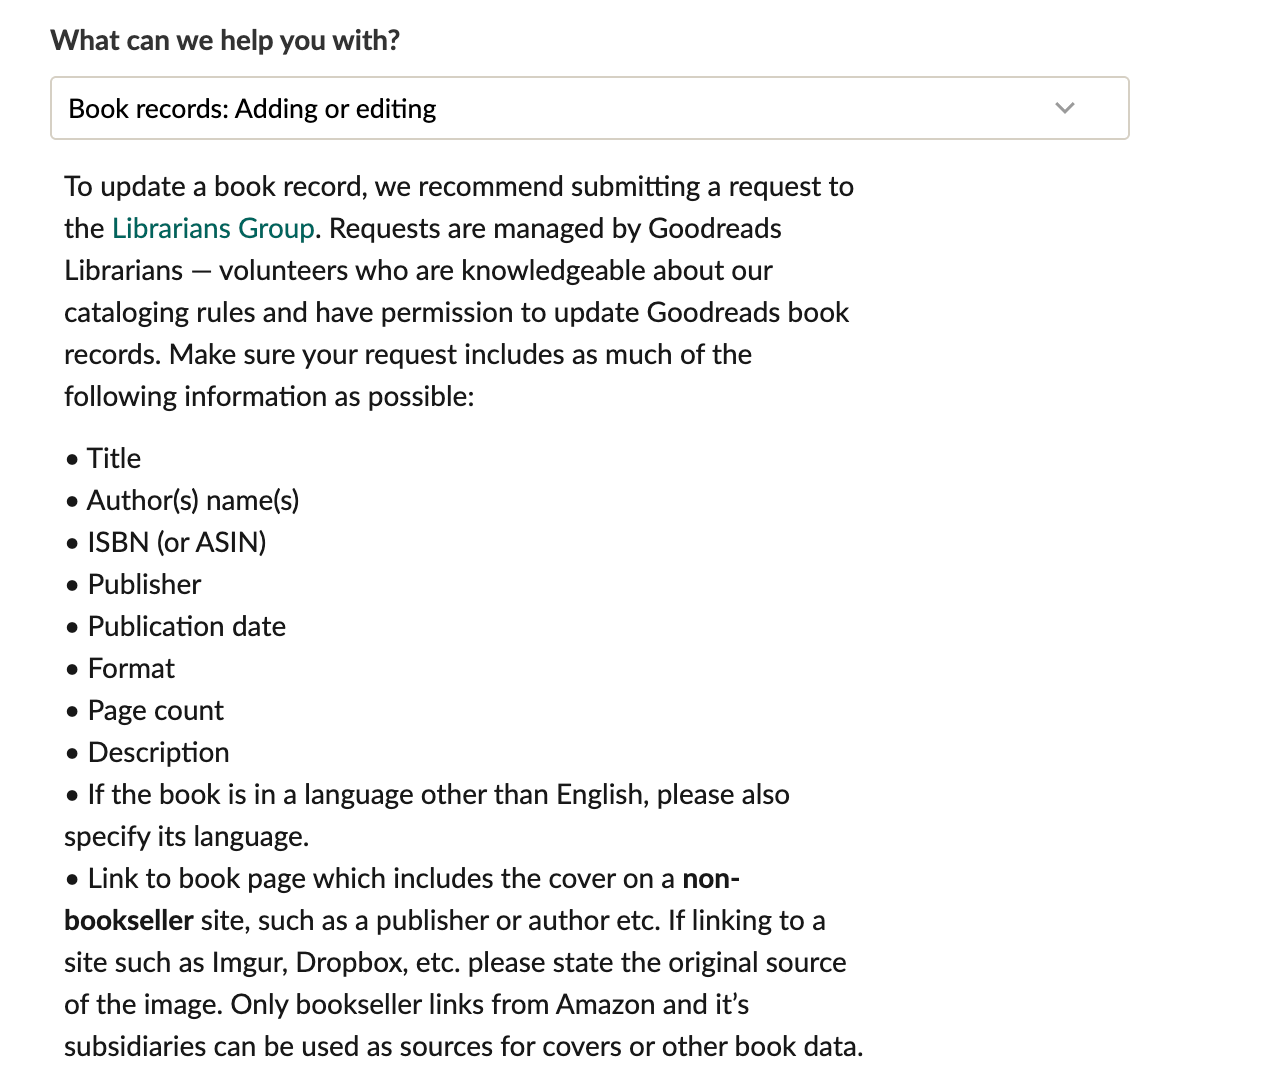The height and width of the screenshot is (1078, 1276).
Task: Open the "What can we help you with?" dropdown
Action: pos(589,108)
